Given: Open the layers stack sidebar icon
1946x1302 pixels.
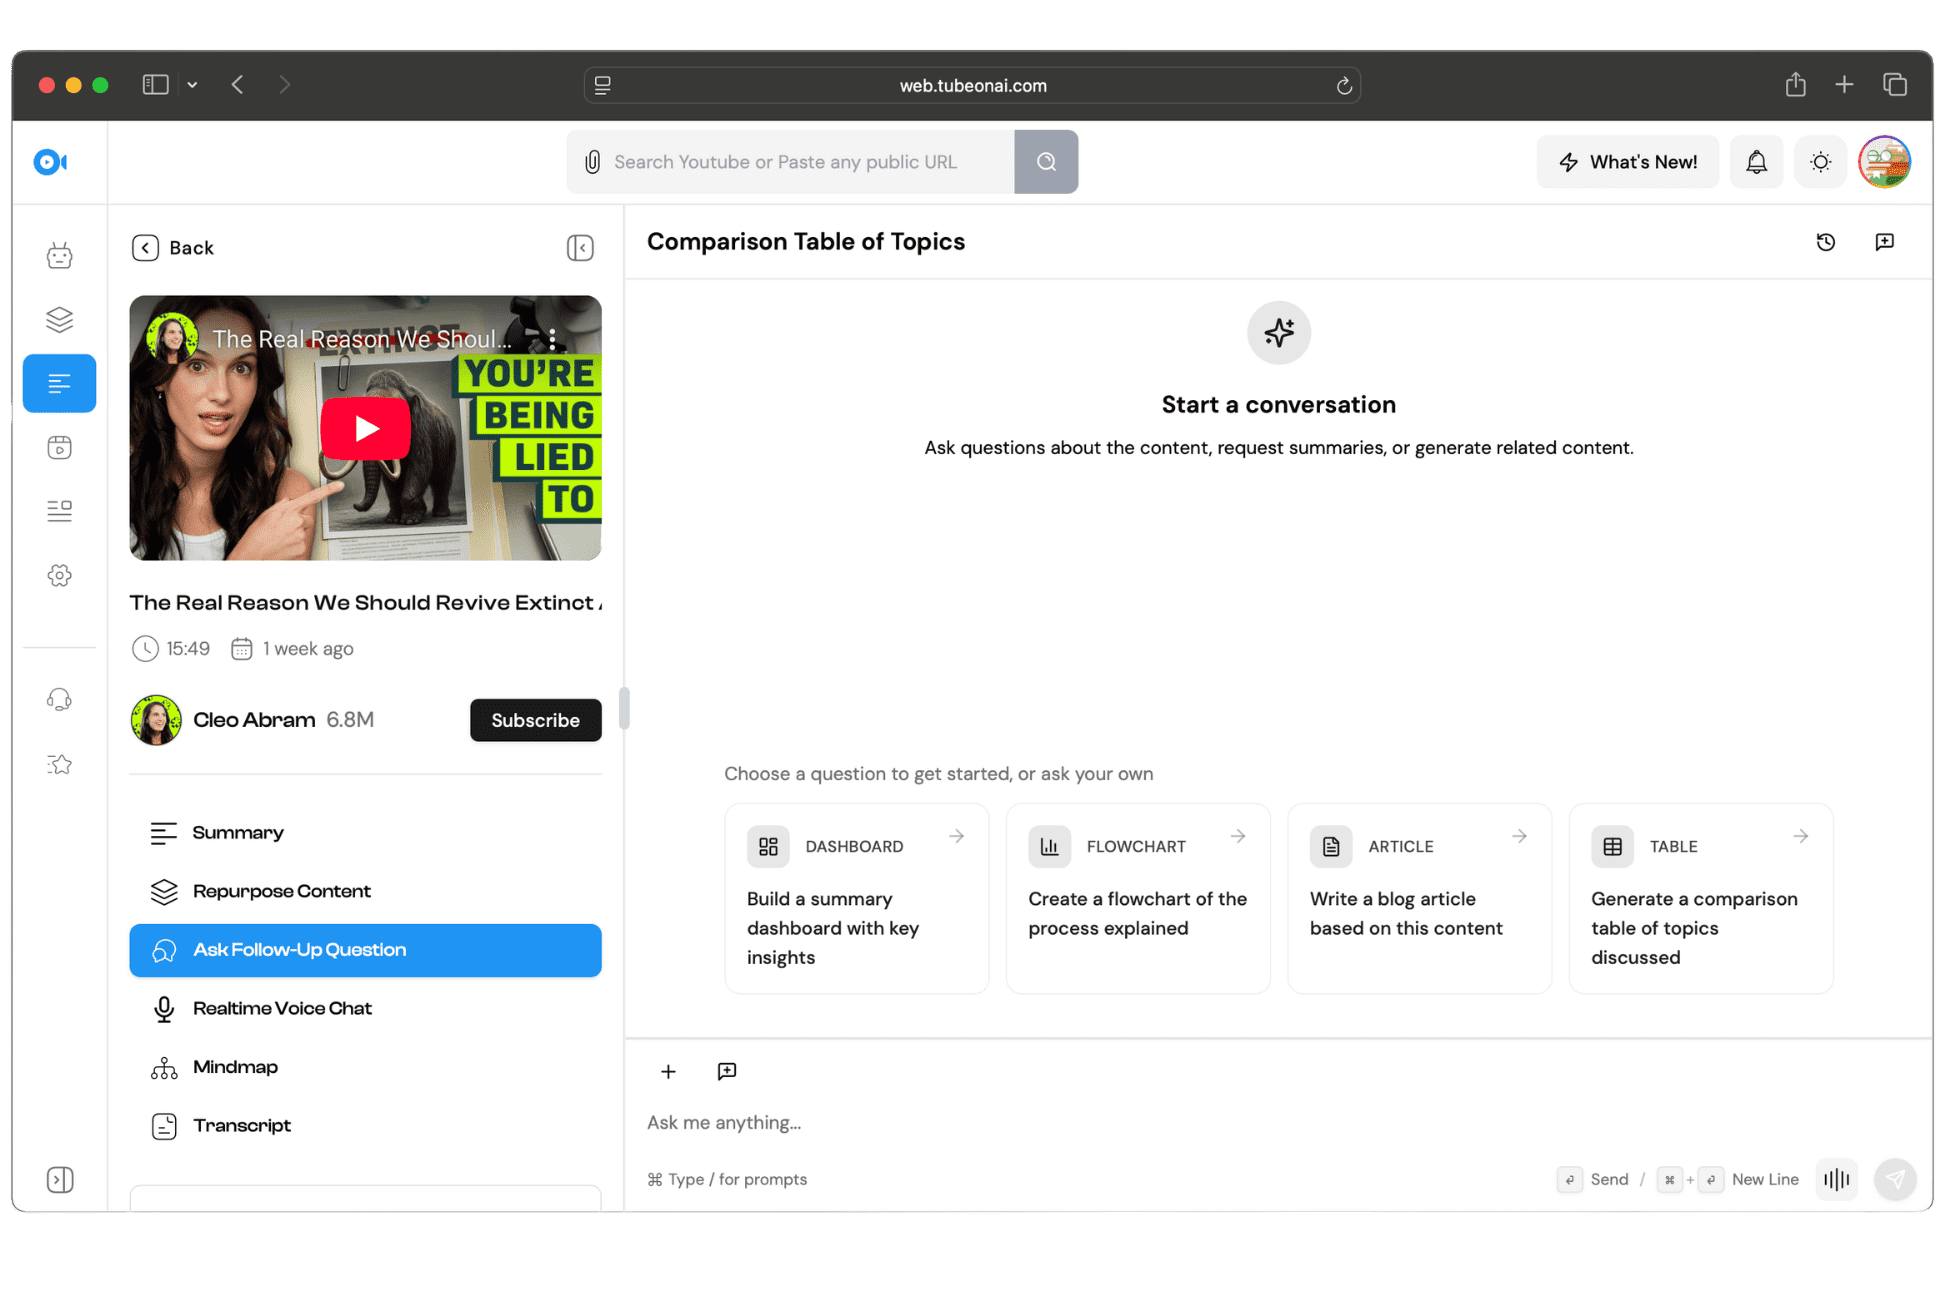Looking at the screenshot, I should 59,319.
